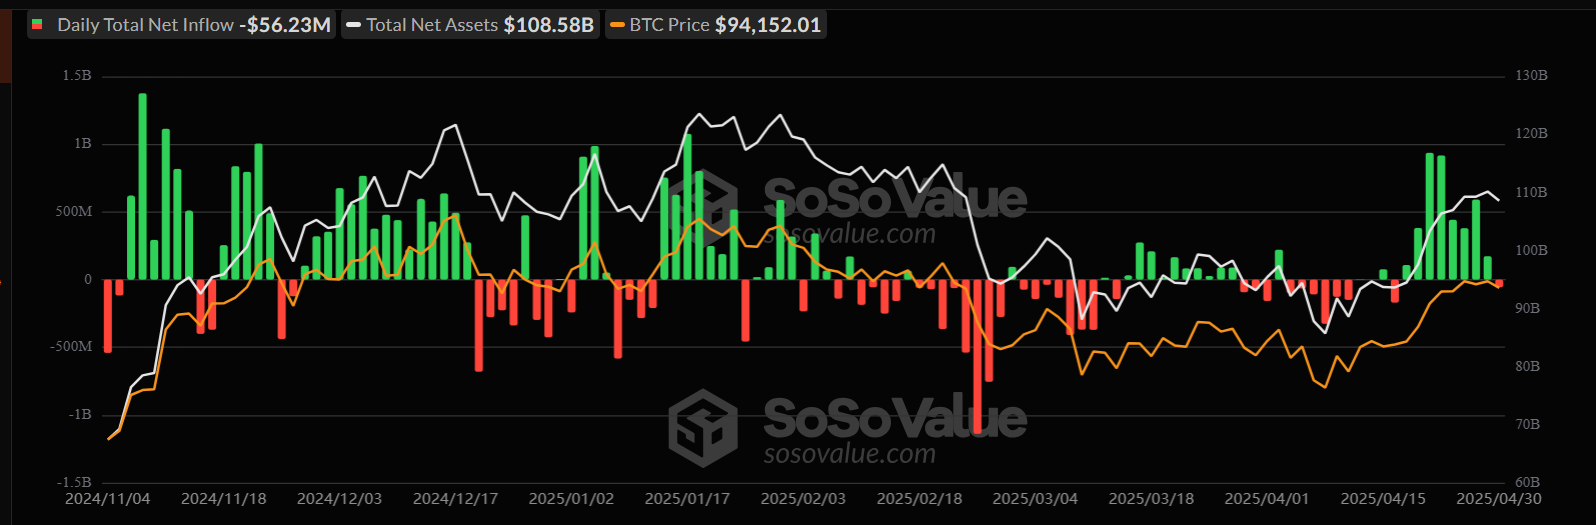Click the 1.5B left axis label

[x=77, y=76]
